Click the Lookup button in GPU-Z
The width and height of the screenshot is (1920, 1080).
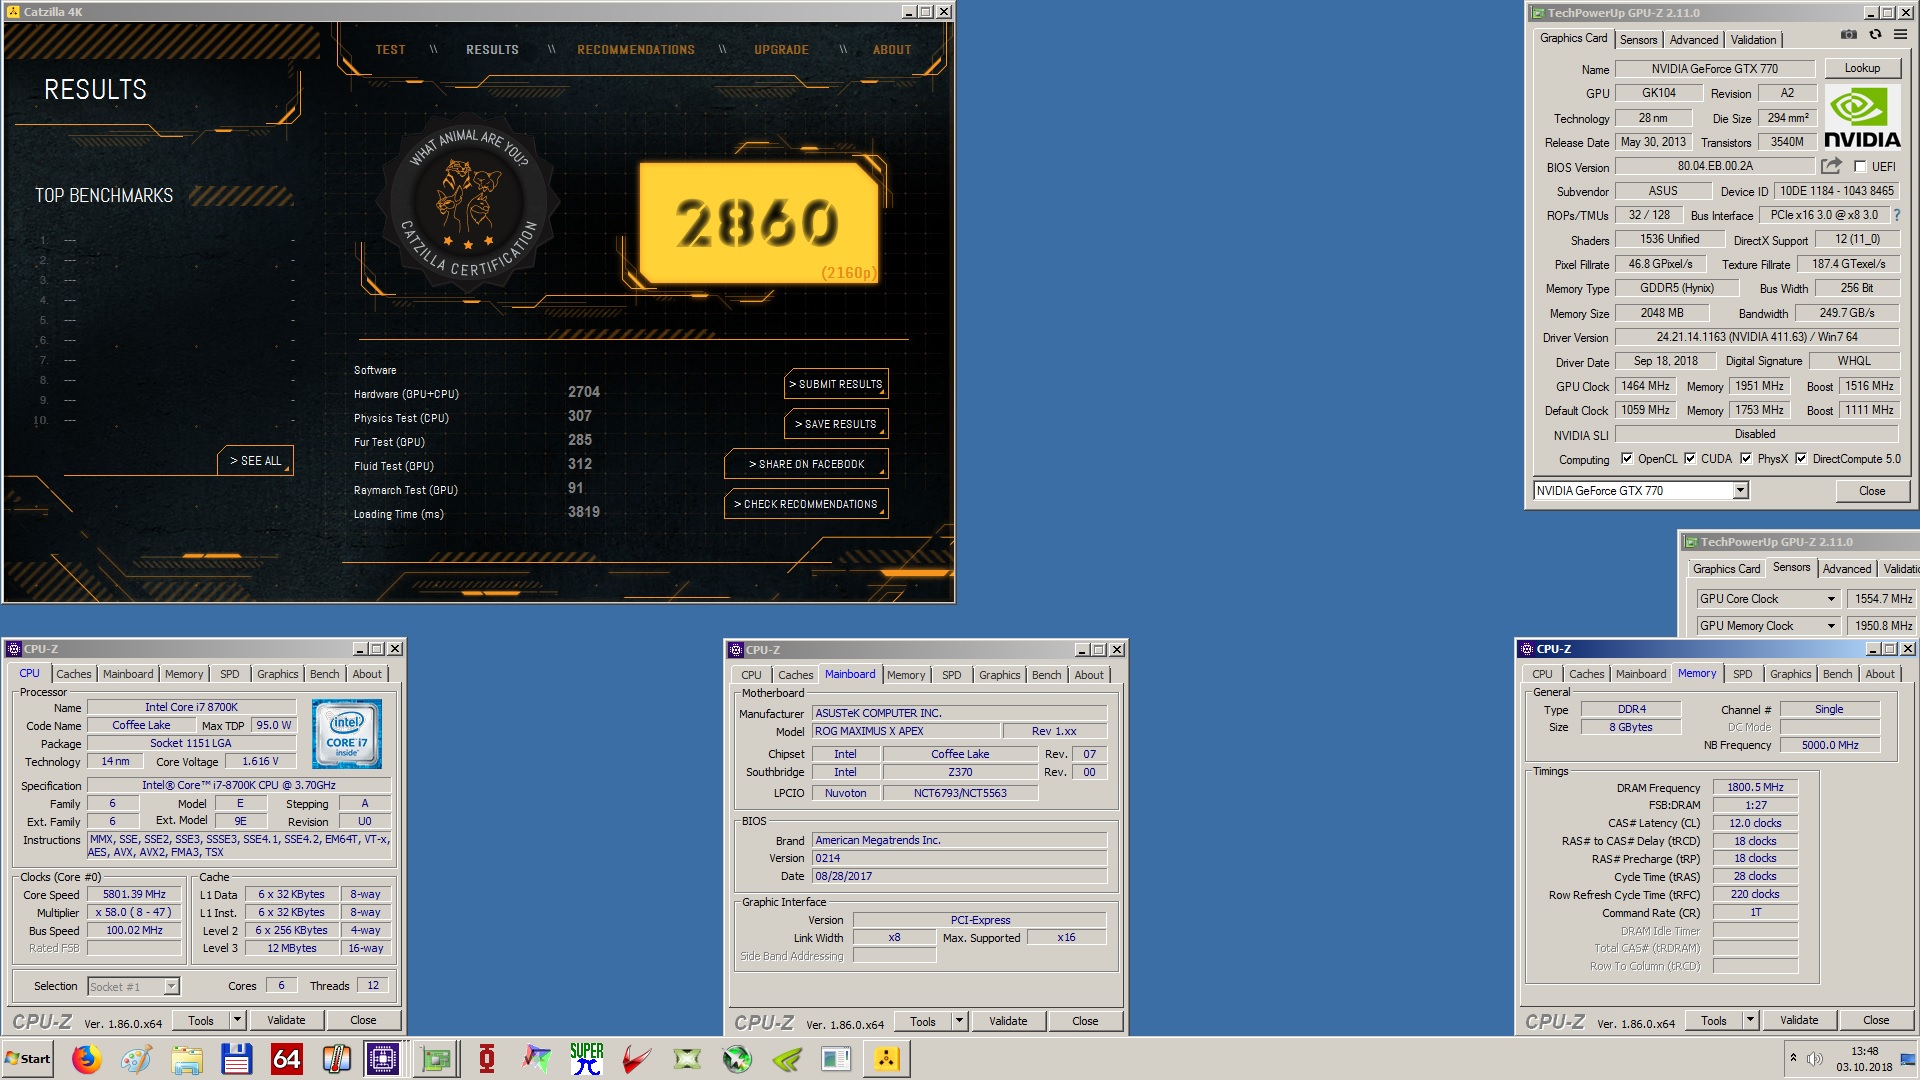(1862, 68)
